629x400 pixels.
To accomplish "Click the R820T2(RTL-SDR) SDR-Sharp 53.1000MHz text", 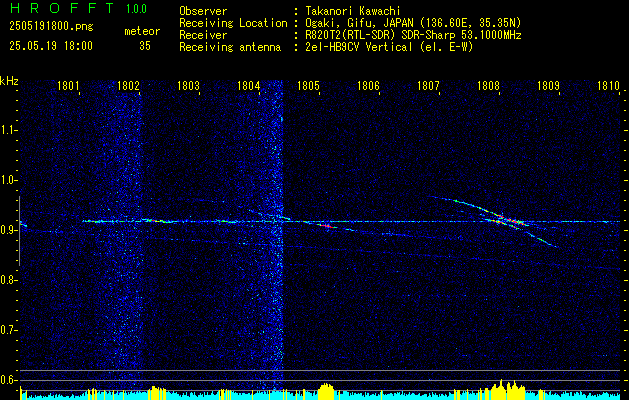I will (413, 35).
